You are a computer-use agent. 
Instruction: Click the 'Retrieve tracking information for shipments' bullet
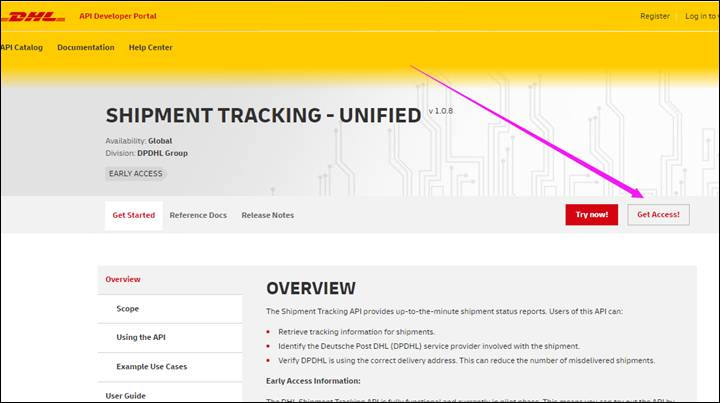tap(356, 332)
